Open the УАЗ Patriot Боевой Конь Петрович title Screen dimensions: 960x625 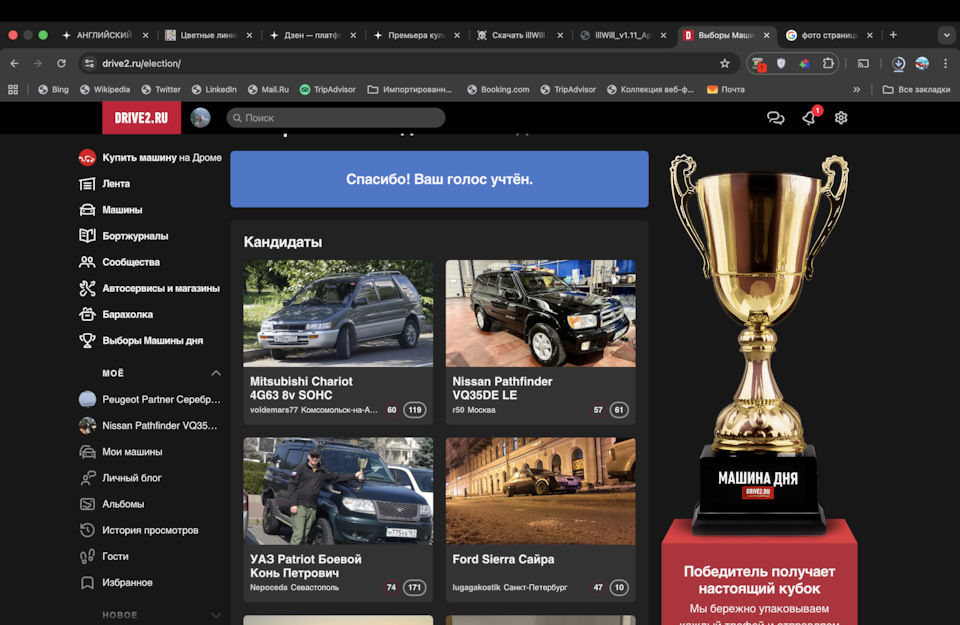tap(306, 566)
